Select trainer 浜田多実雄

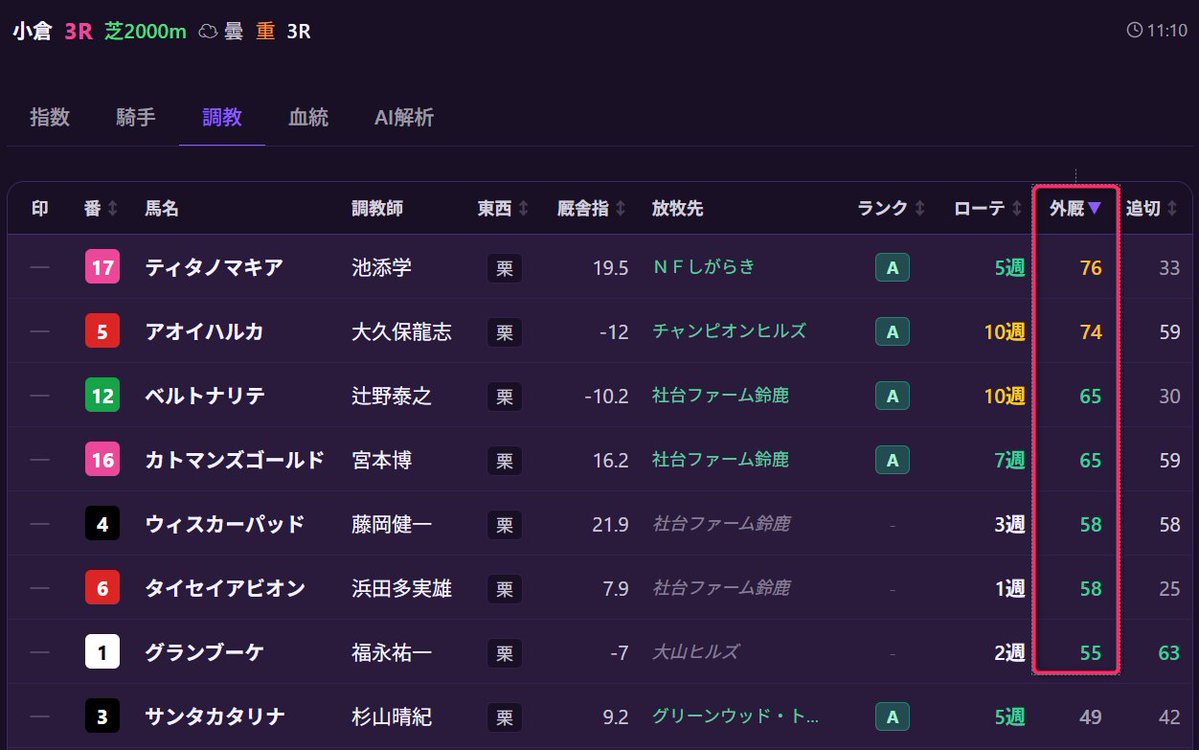[401, 589]
